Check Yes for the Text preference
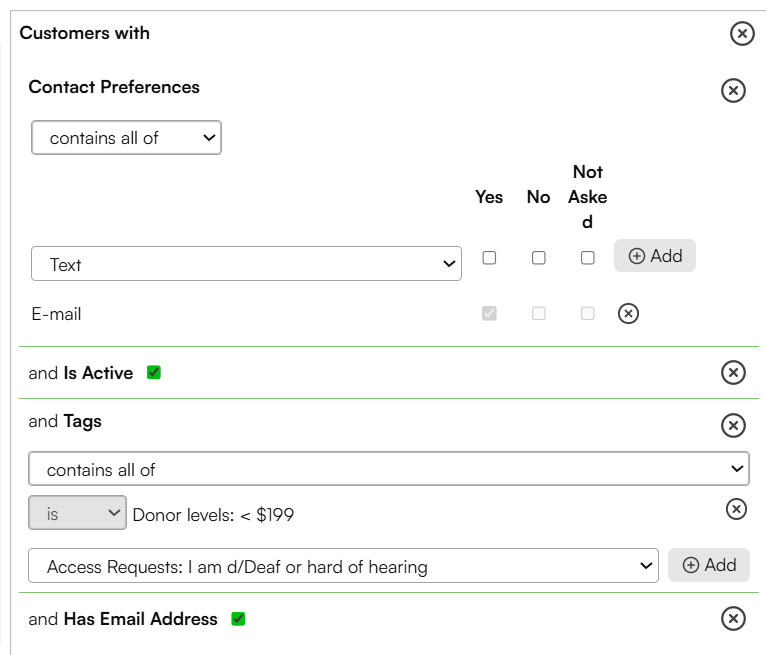Image resolution: width=766 pixels, height=655 pixels. (x=489, y=257)
